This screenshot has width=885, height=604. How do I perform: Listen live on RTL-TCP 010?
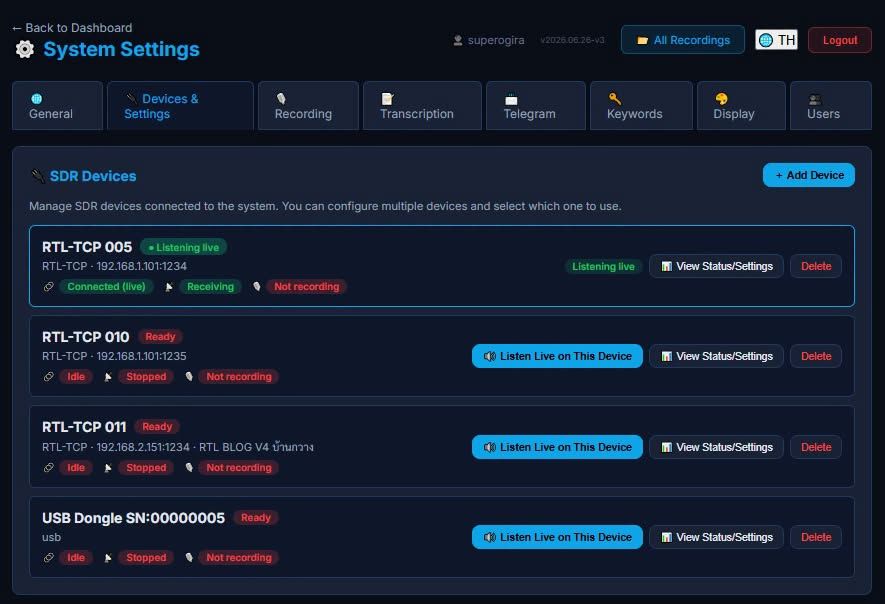(557, 356)
